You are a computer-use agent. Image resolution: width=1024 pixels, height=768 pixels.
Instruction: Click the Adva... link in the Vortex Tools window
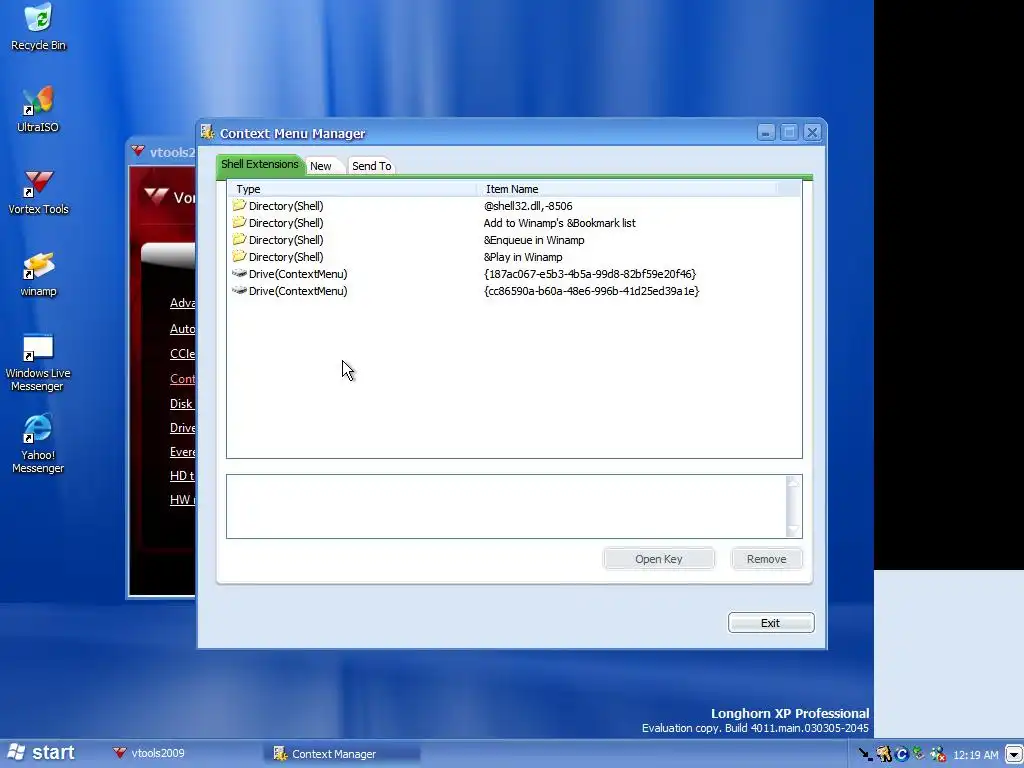(182, 303)
